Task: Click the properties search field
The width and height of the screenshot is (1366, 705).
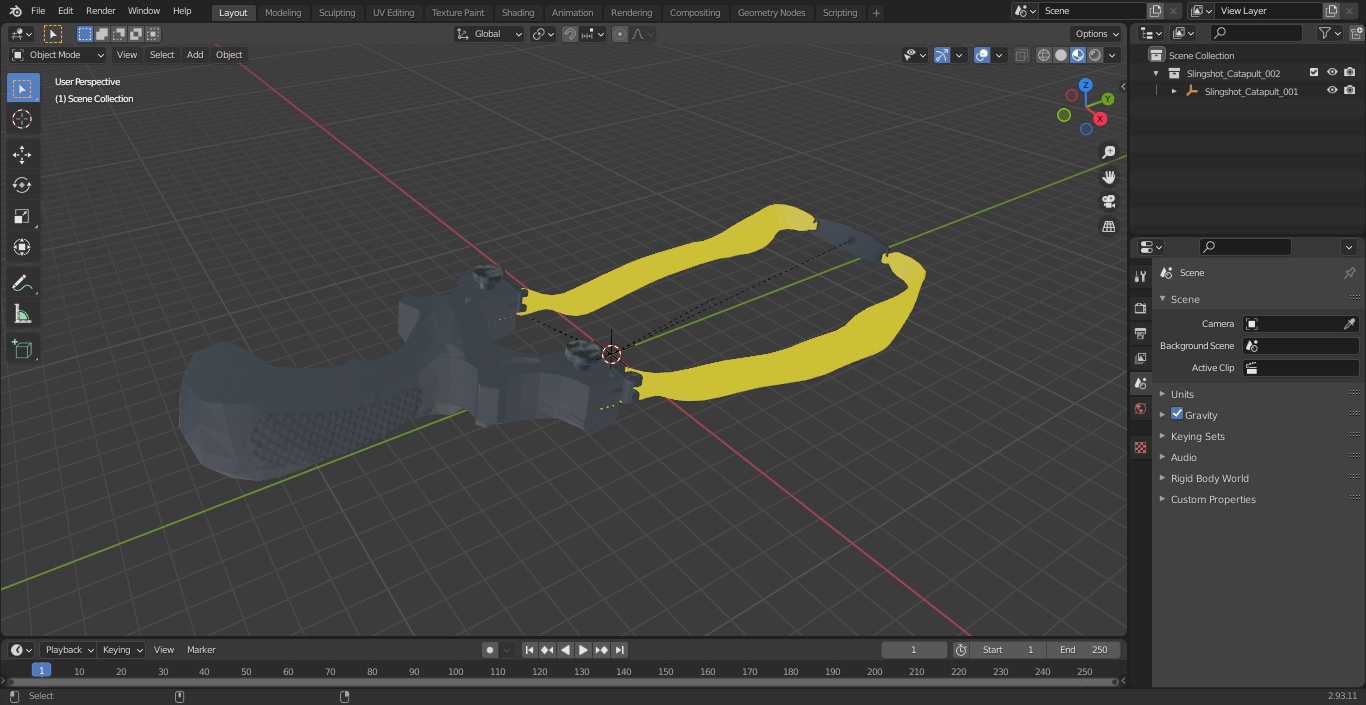Action: click(x=1244, y=247)
